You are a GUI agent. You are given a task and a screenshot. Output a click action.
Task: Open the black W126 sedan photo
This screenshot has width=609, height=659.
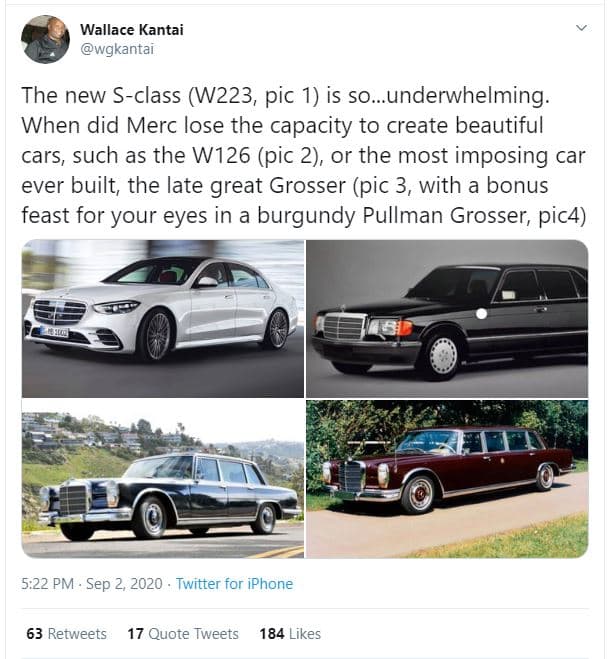[x=447, y=319]
